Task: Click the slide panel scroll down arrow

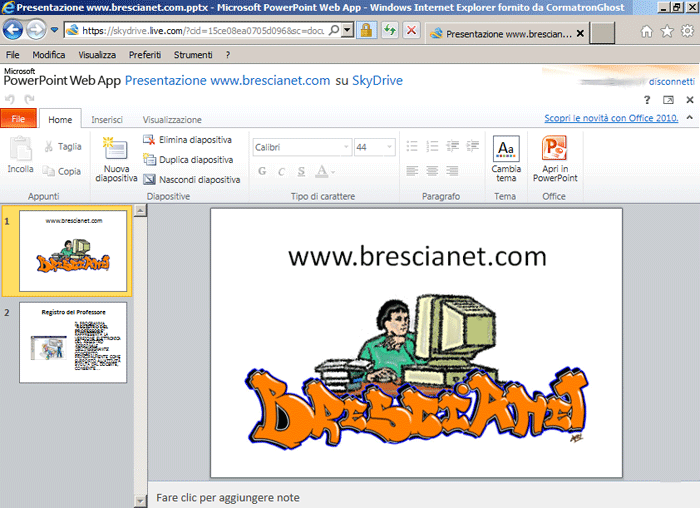Action: (140, 501)
